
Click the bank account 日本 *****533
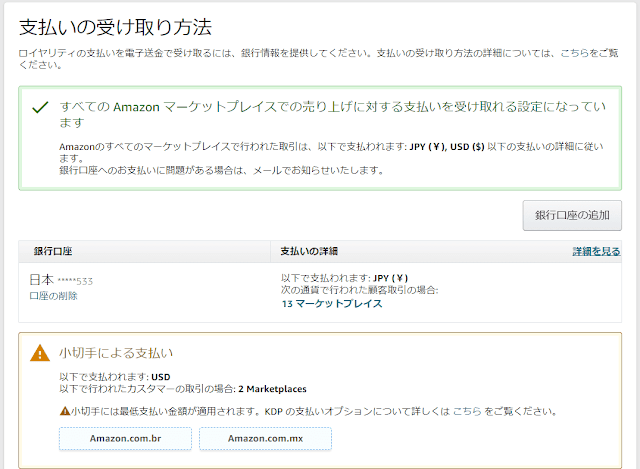pos(61,280)
